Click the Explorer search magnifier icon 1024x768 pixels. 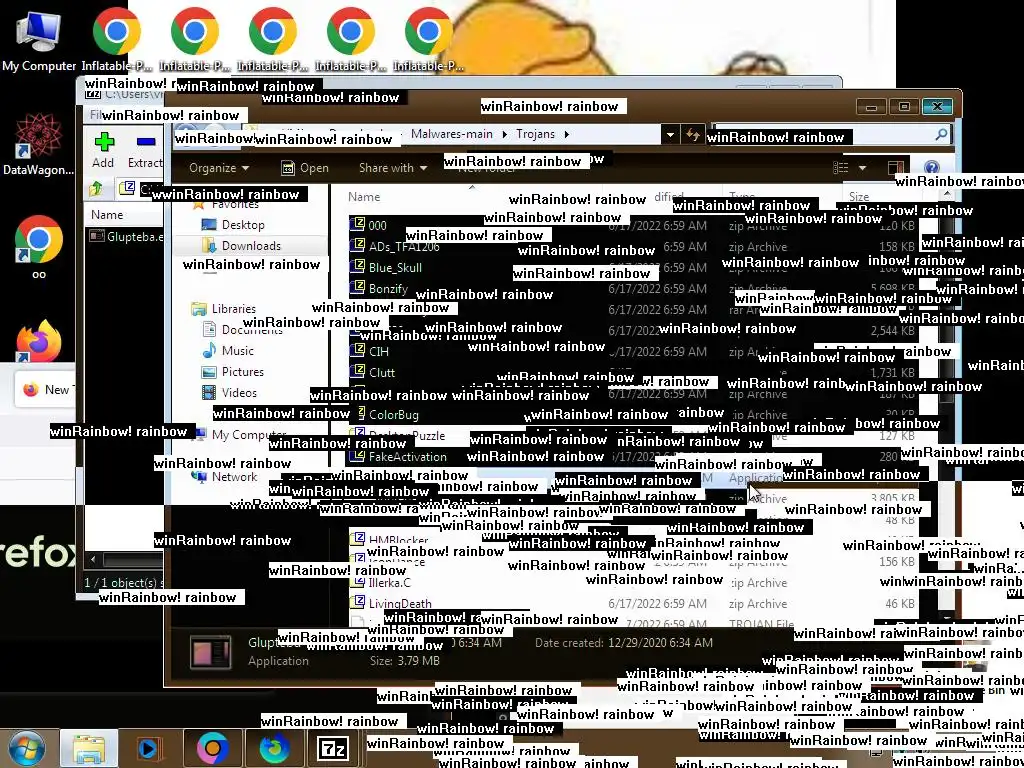point(941,135)
